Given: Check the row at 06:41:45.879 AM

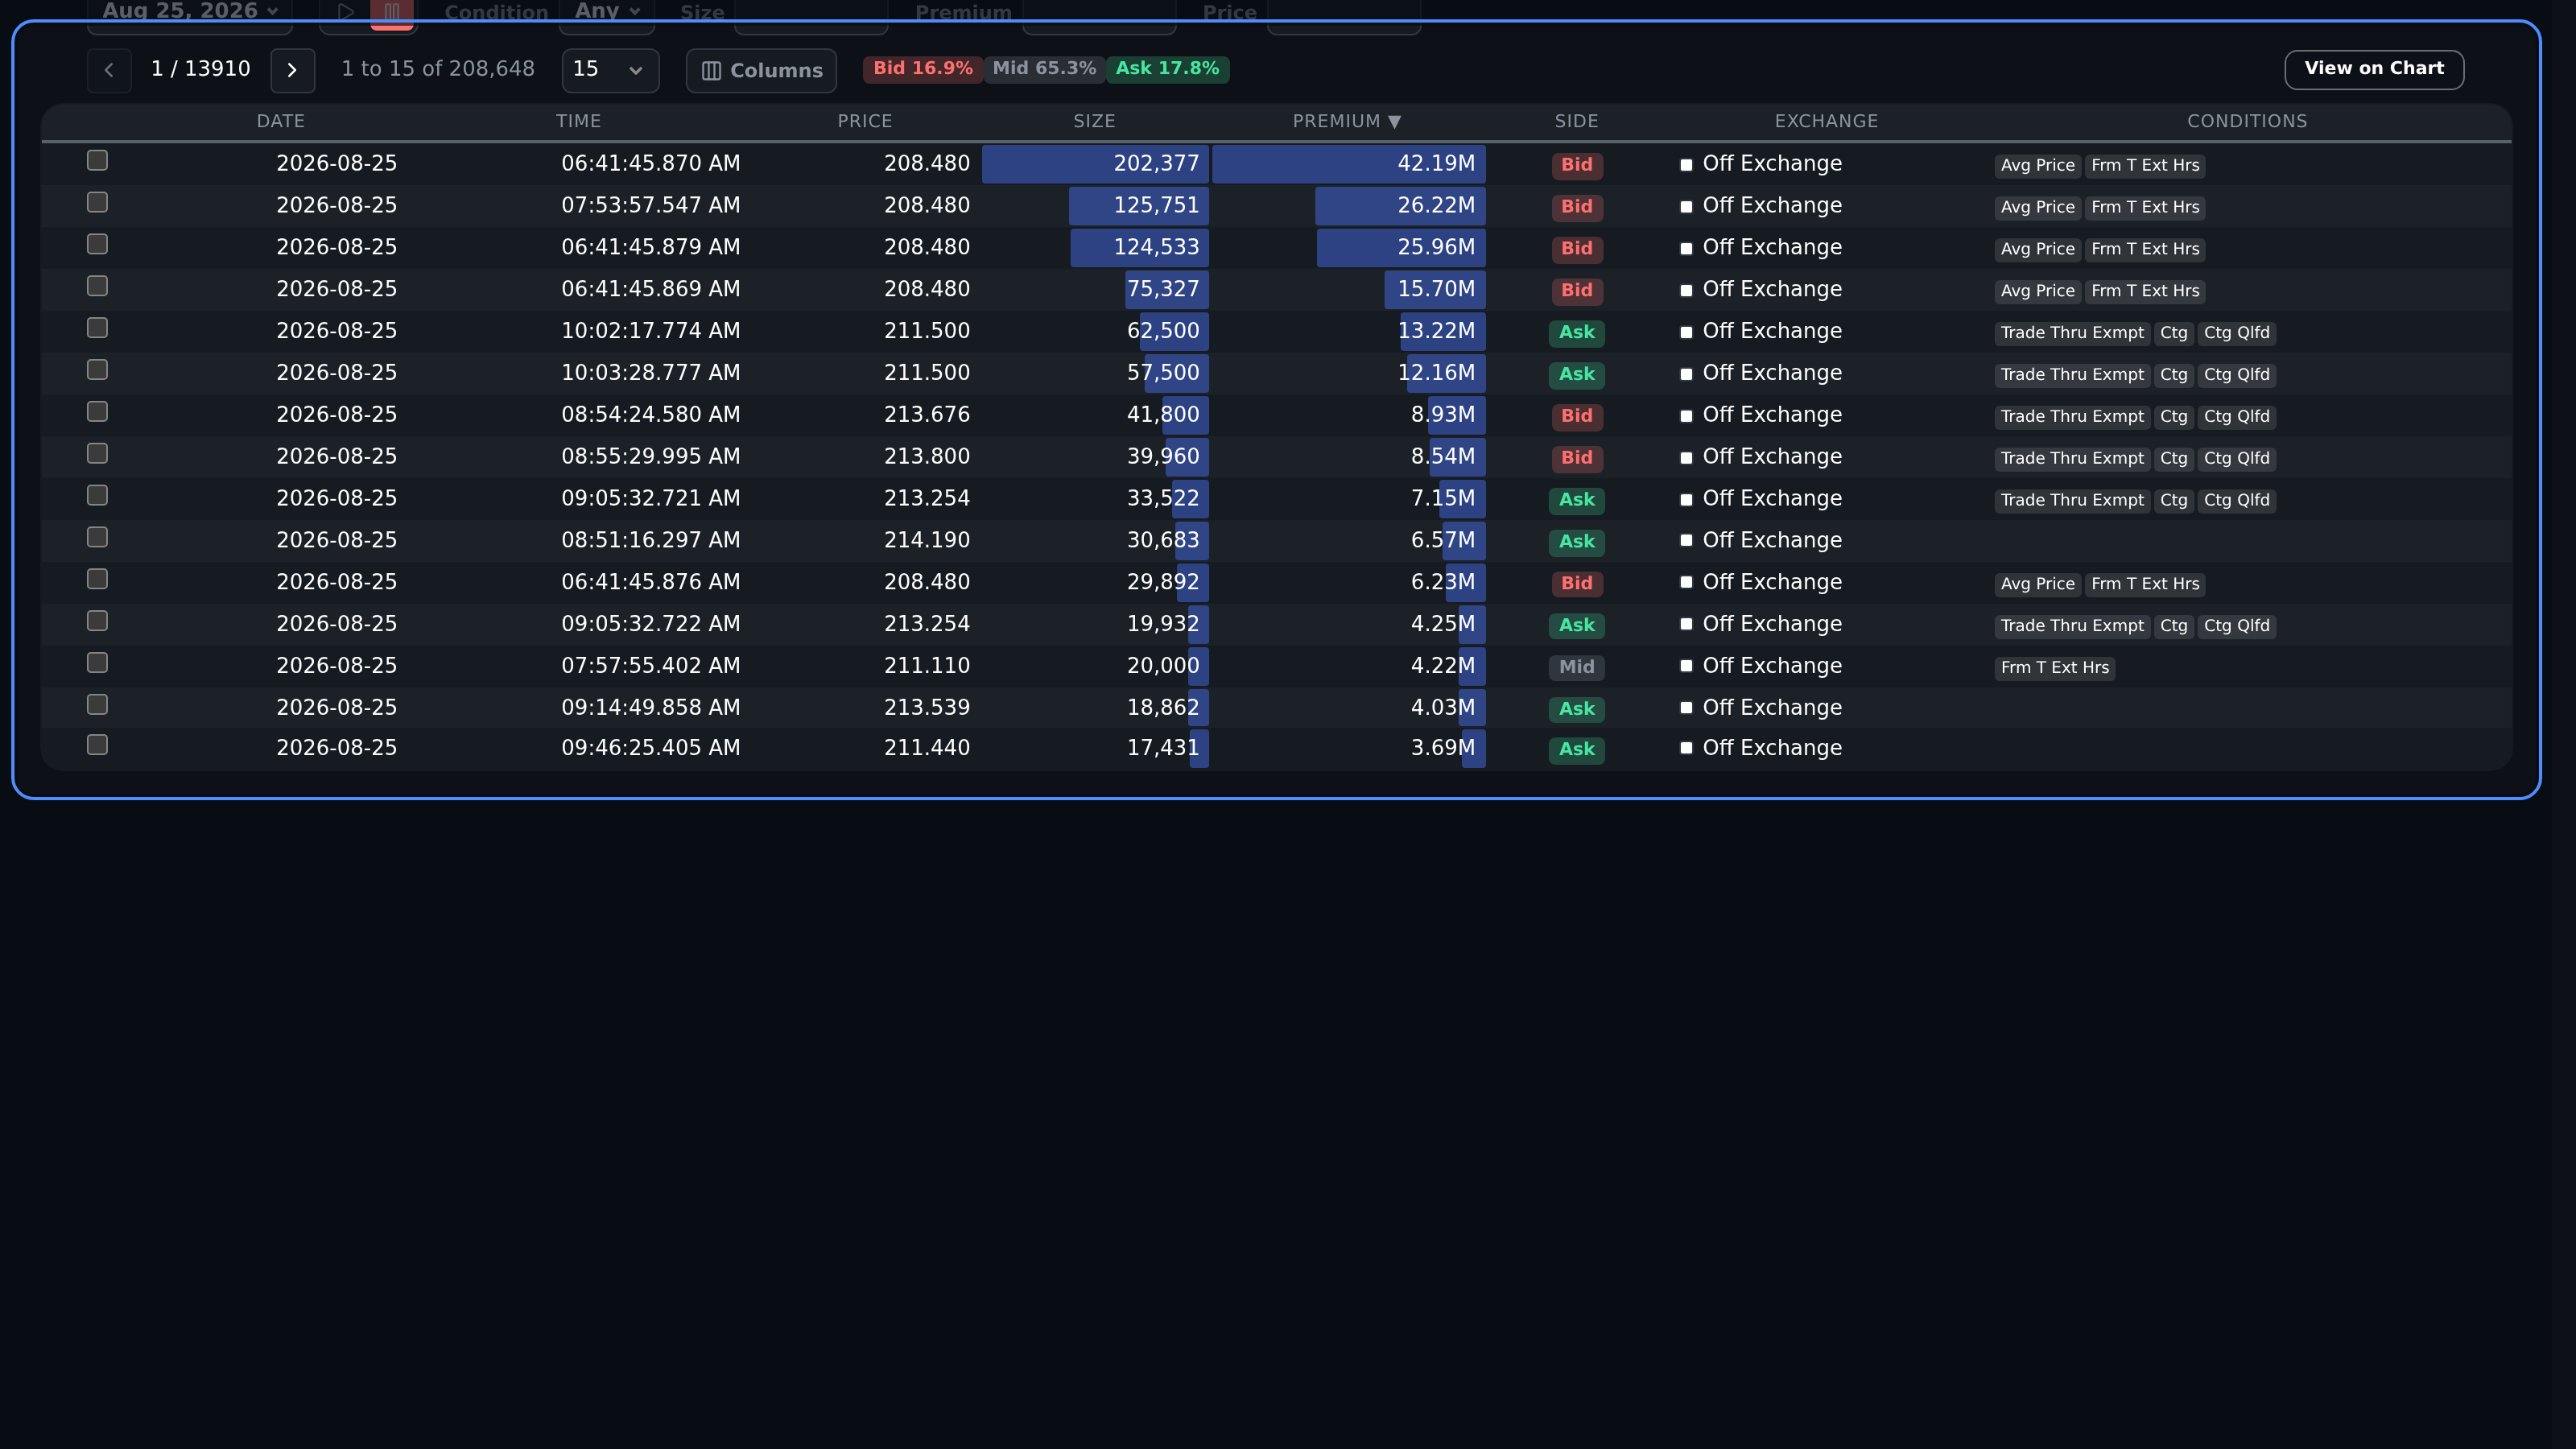Looking at the screenshot, I should pos(97,244).
